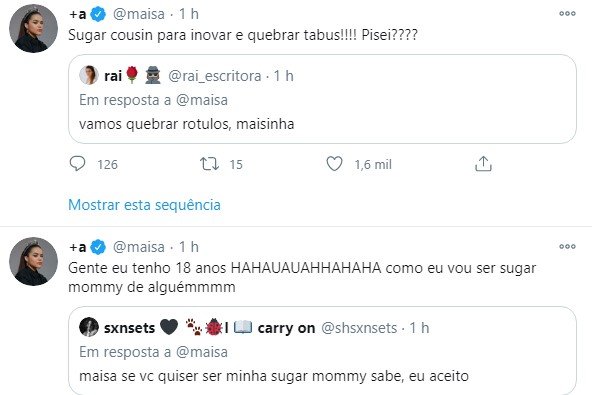The image size is (592, 395).
Task: Click the verified badge on the second tweet
Action: tap(98, 247)
